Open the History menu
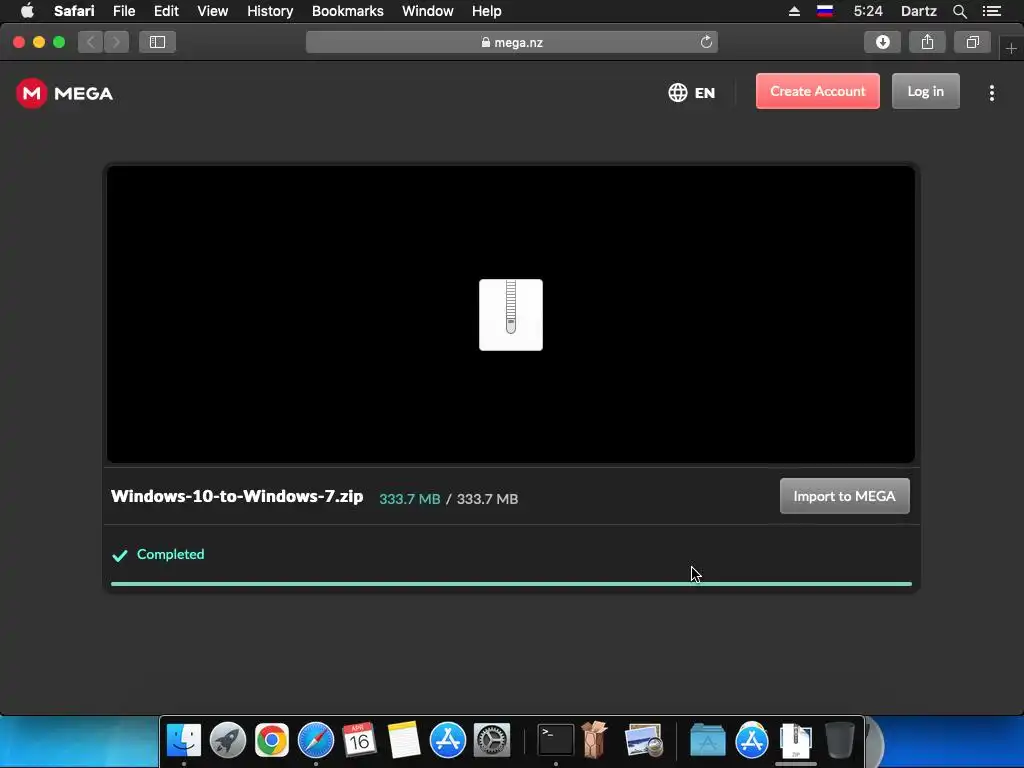The image size is (1024, 768). [270, 11]
